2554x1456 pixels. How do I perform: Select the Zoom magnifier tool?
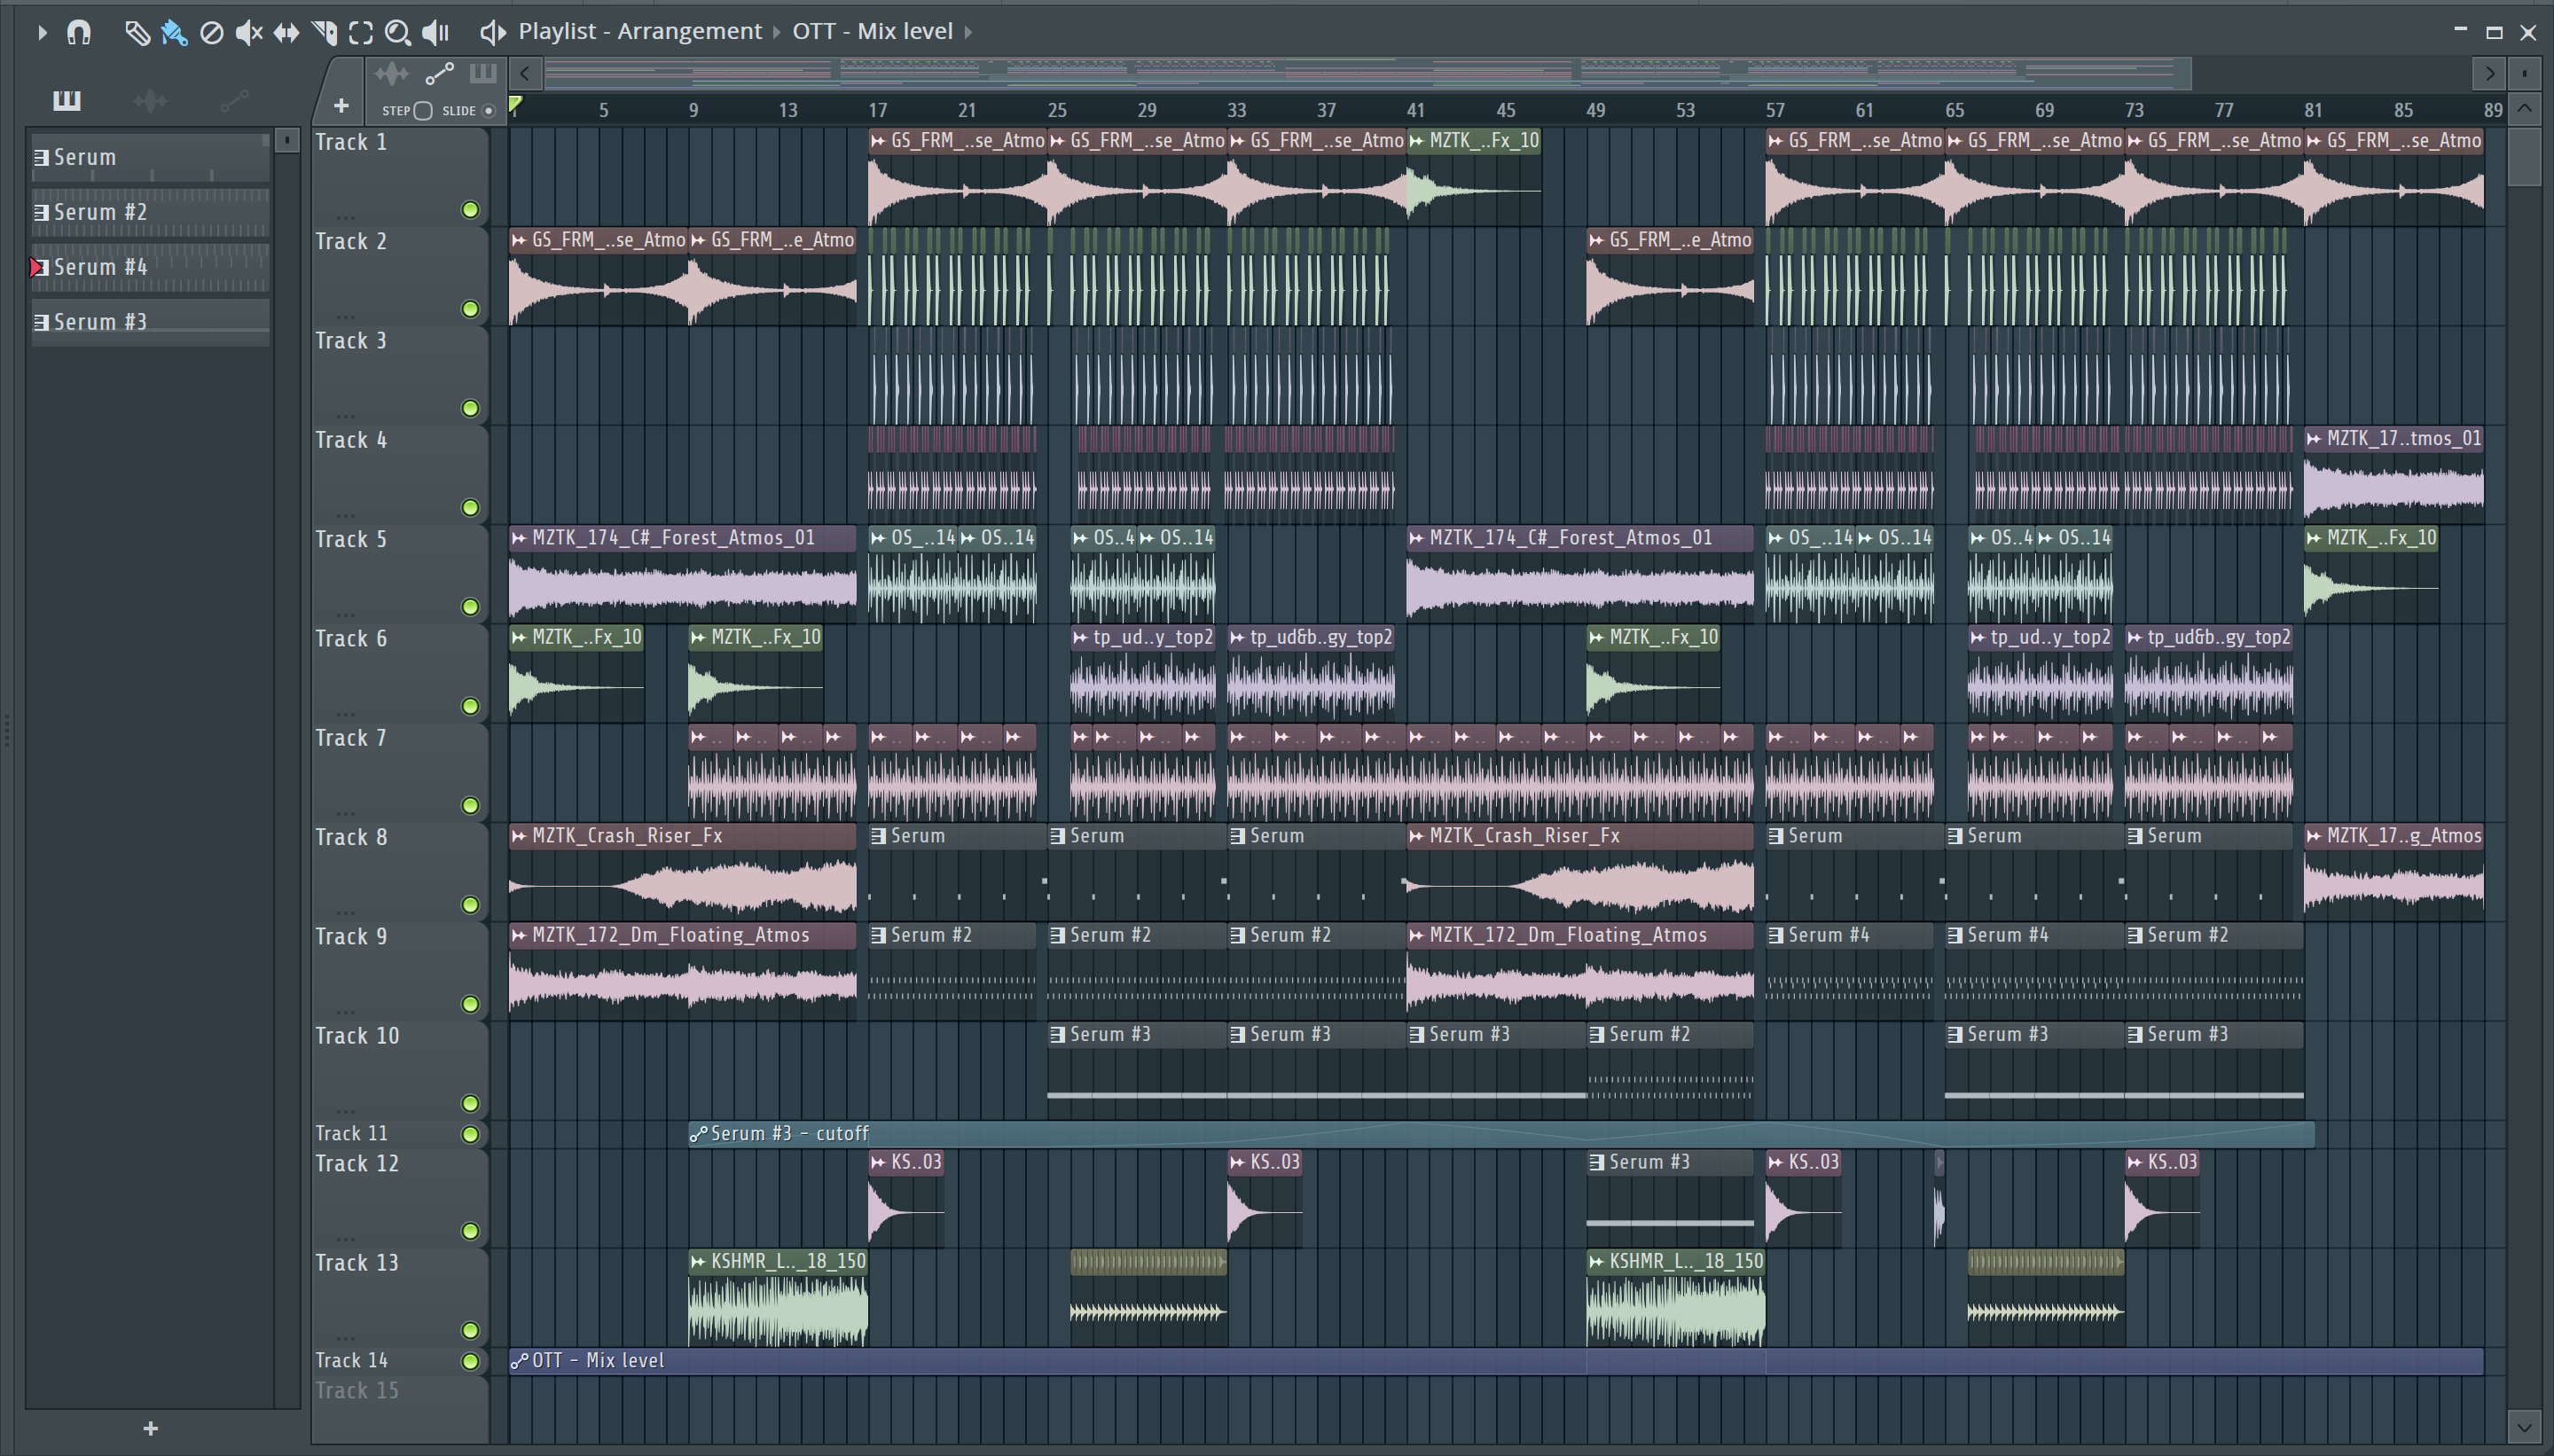coord(398,33)
